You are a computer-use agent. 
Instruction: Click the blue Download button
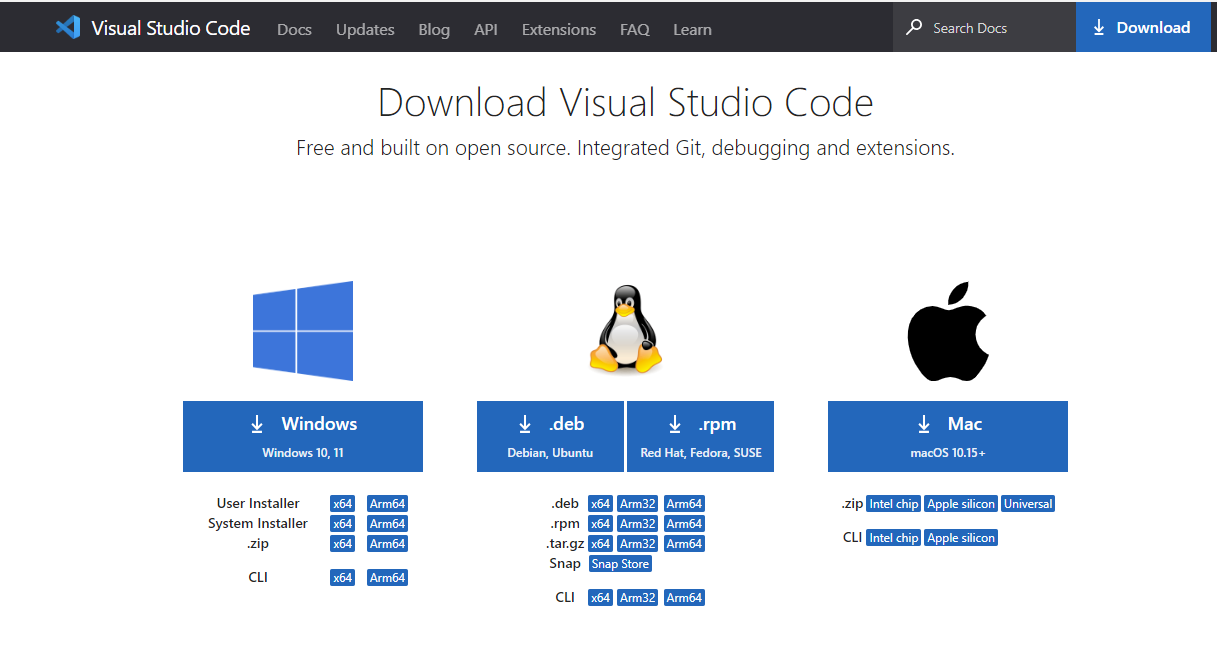1143,27
